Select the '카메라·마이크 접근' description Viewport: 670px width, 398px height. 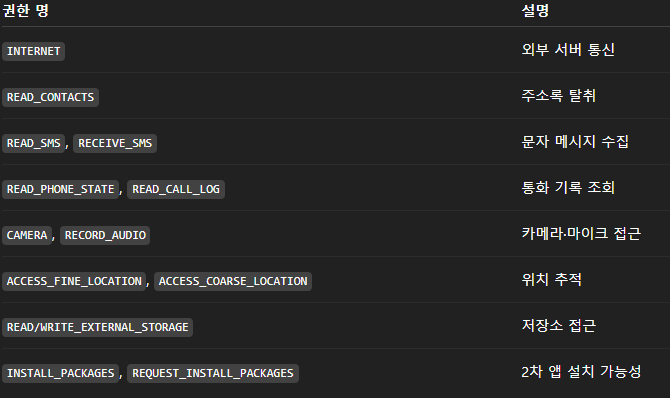(x=581, y=233)
